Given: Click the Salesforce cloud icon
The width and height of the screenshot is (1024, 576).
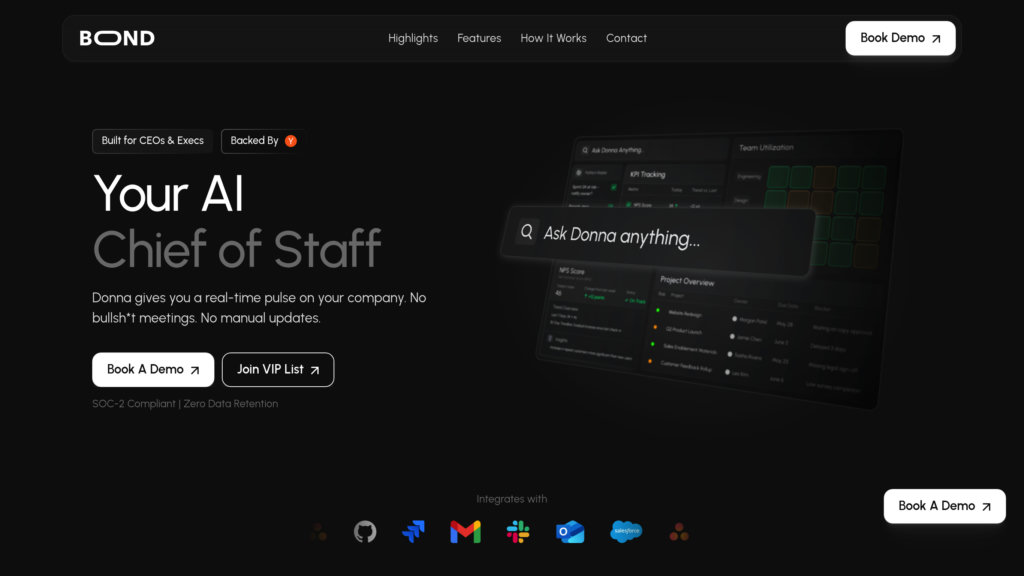Looking at the screenshot, I should [626, 531].
